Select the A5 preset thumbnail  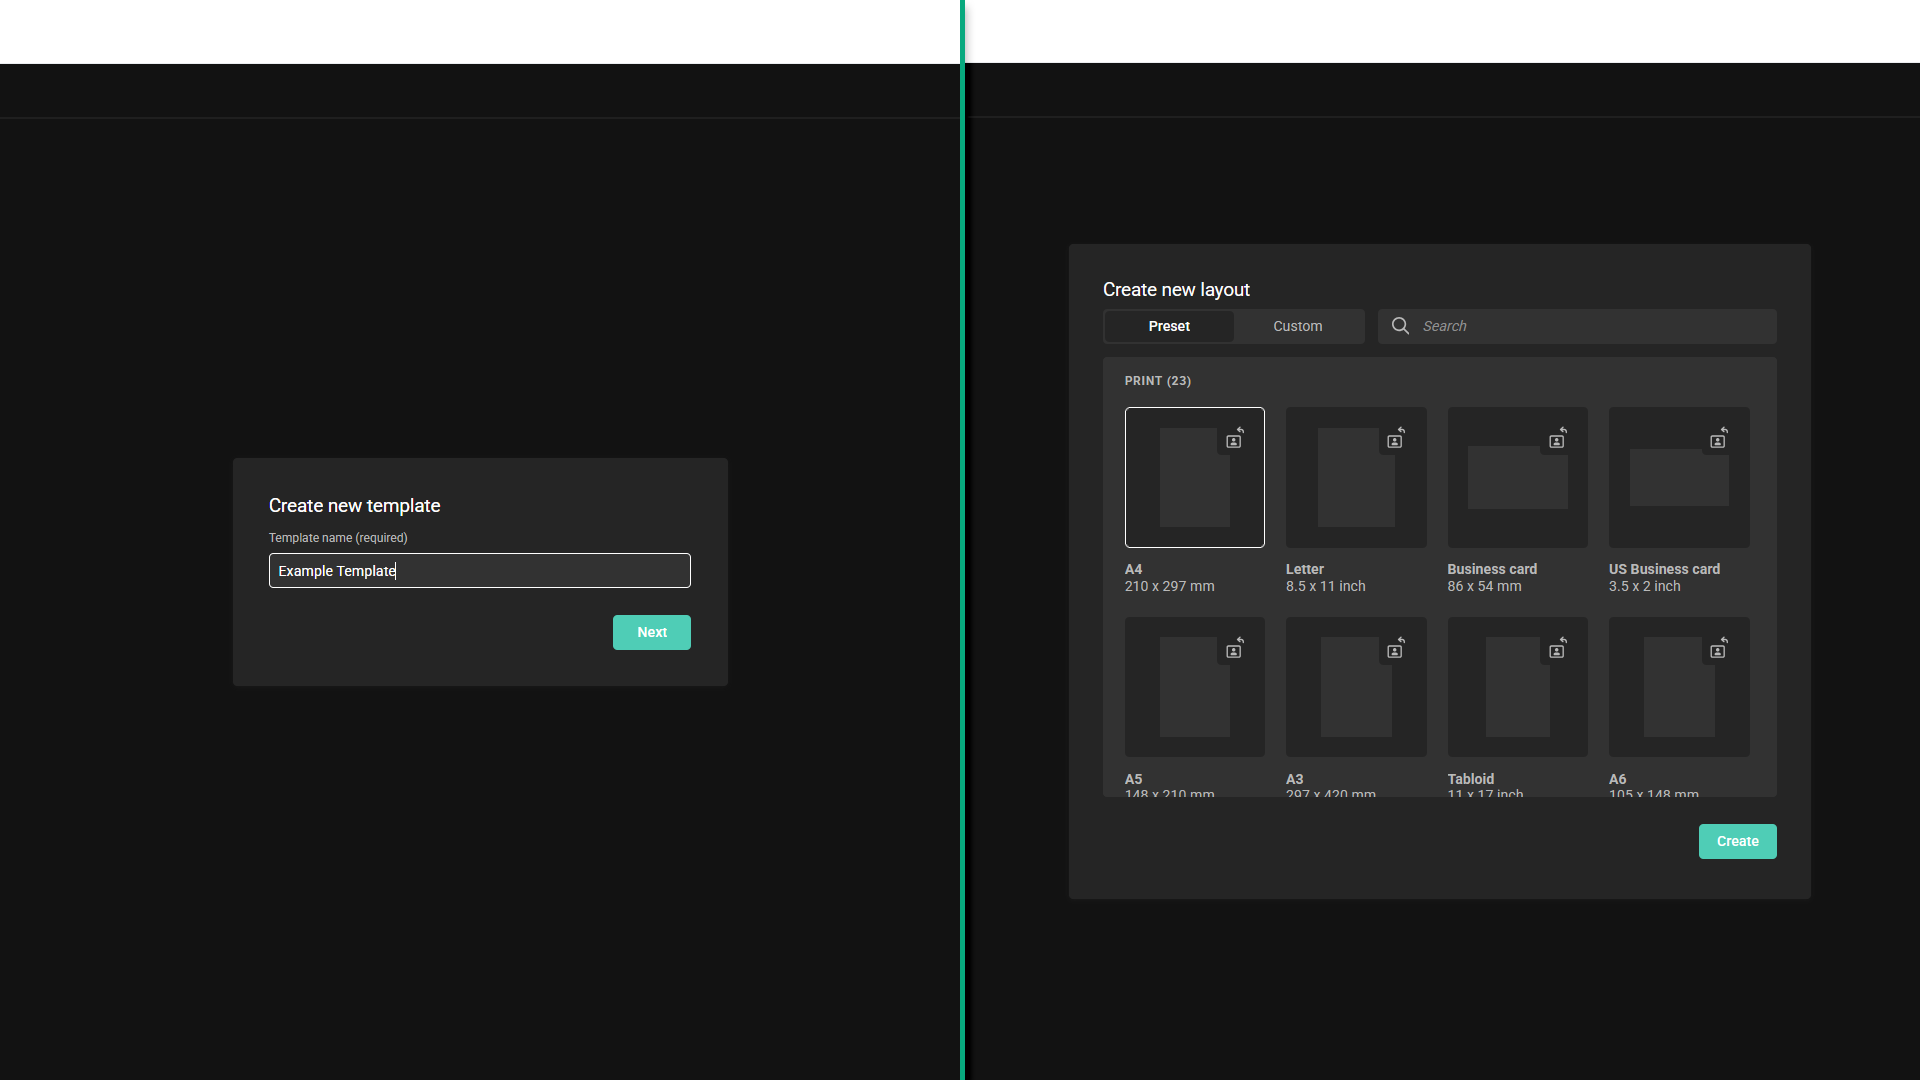(x=1195, y=687)
